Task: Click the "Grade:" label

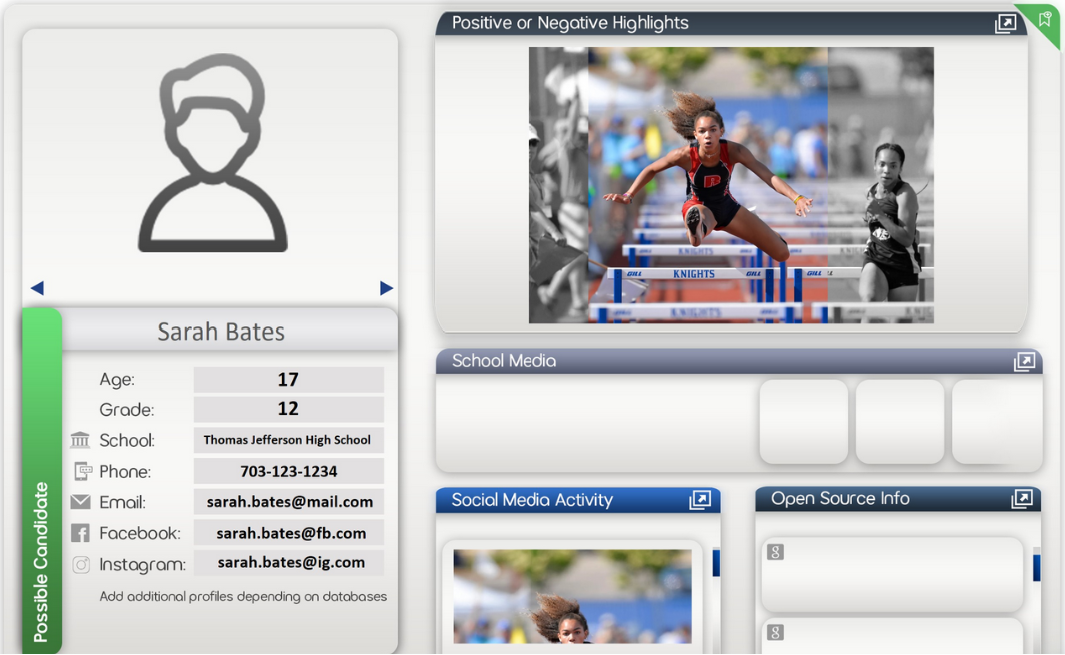Action: pyautogui.click(x=126, y=410)
